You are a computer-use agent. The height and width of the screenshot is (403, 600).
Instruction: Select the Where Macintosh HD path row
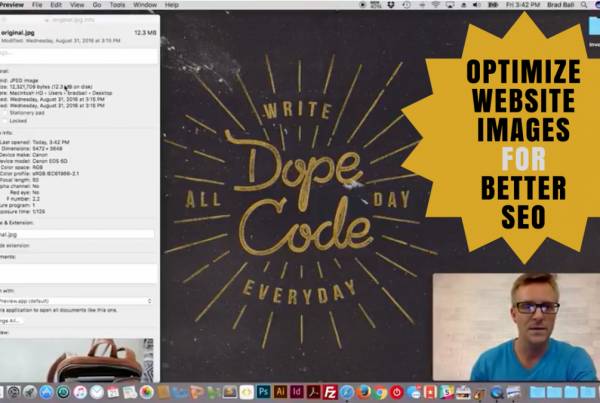click(56, 93)
